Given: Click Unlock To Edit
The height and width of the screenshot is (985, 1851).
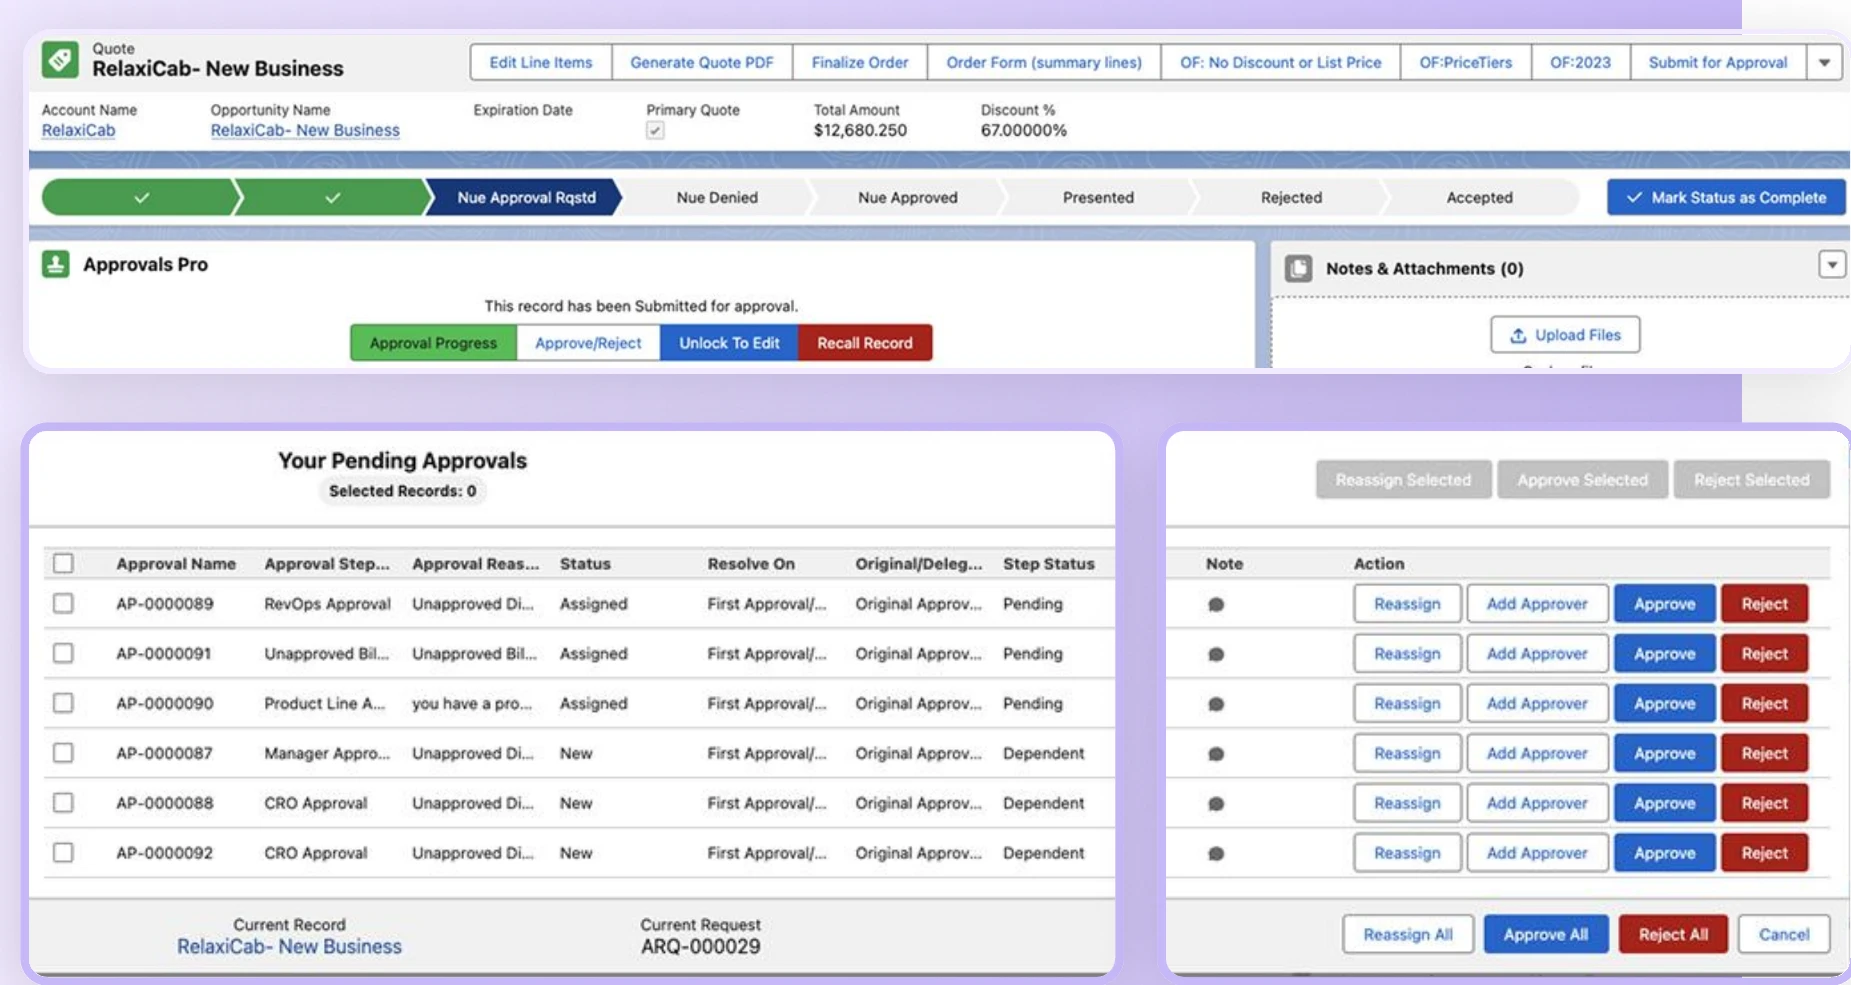Looking at the screenshot, I should 729,343.
